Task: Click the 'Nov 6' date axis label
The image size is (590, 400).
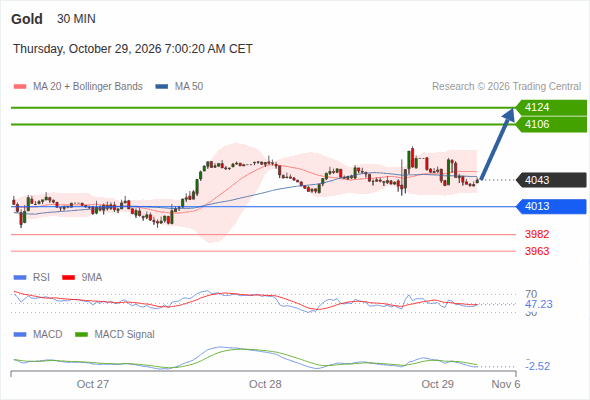Action: coord(506,384)
